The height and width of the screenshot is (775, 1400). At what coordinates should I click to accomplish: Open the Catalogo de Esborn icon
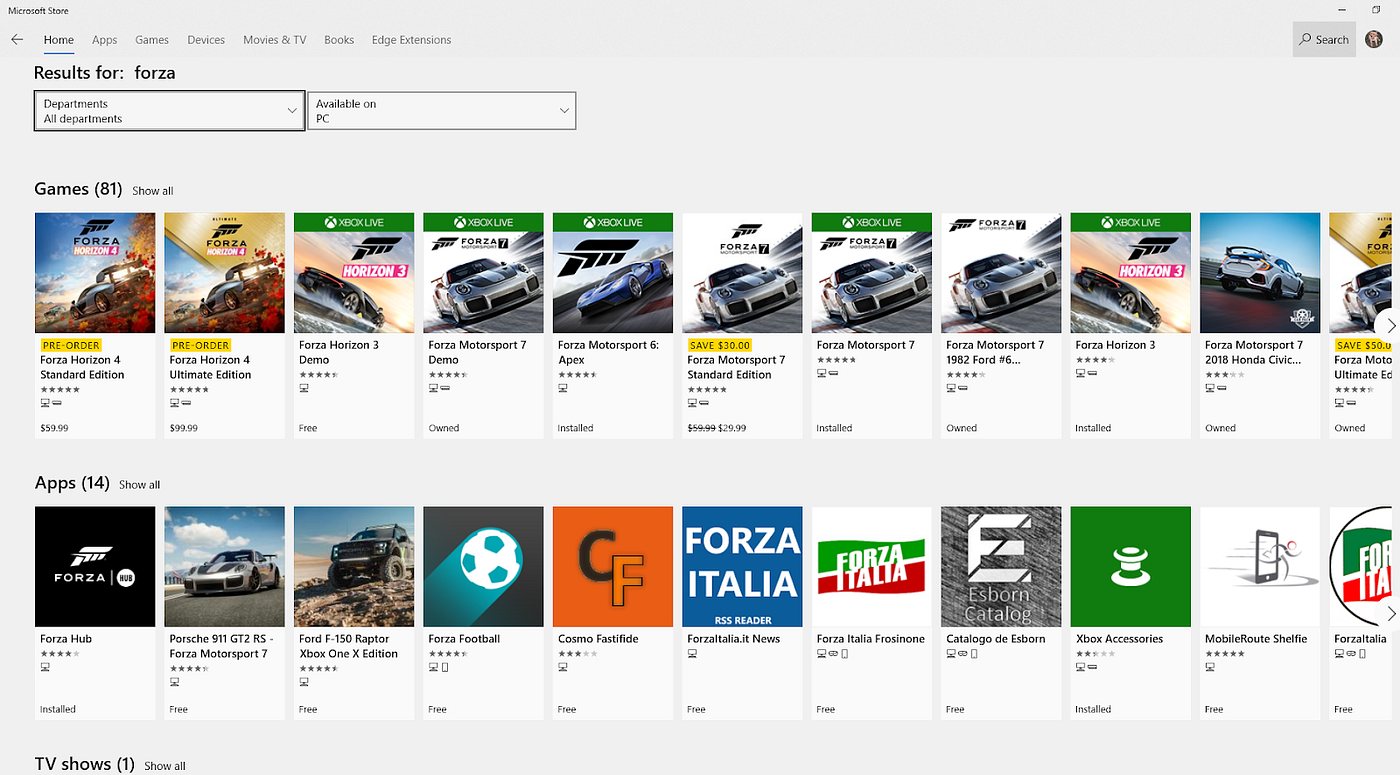point(1001,567)
